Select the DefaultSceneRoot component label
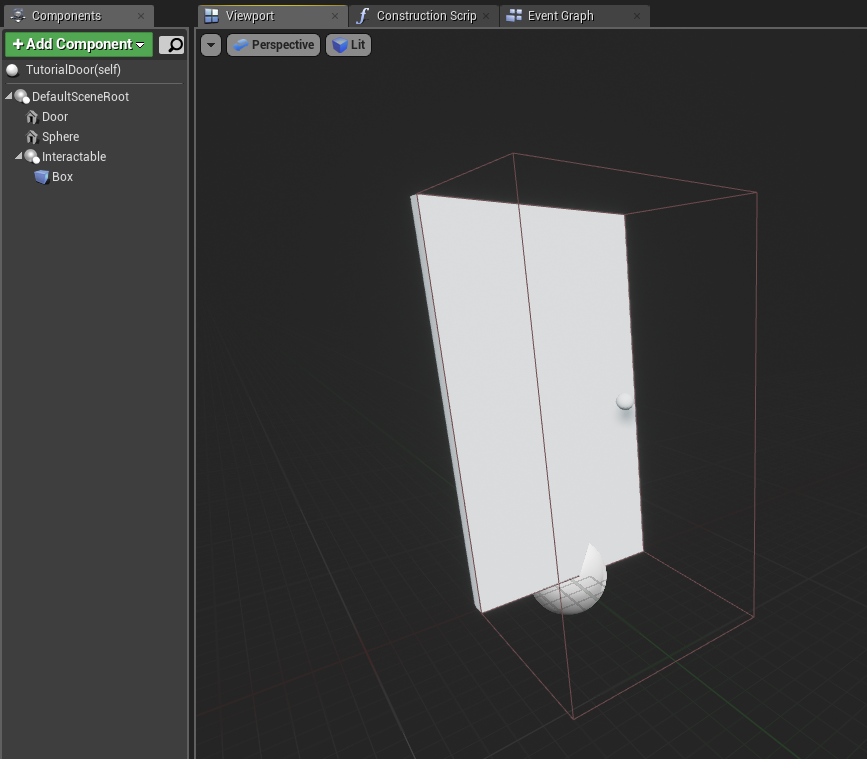 80,97
